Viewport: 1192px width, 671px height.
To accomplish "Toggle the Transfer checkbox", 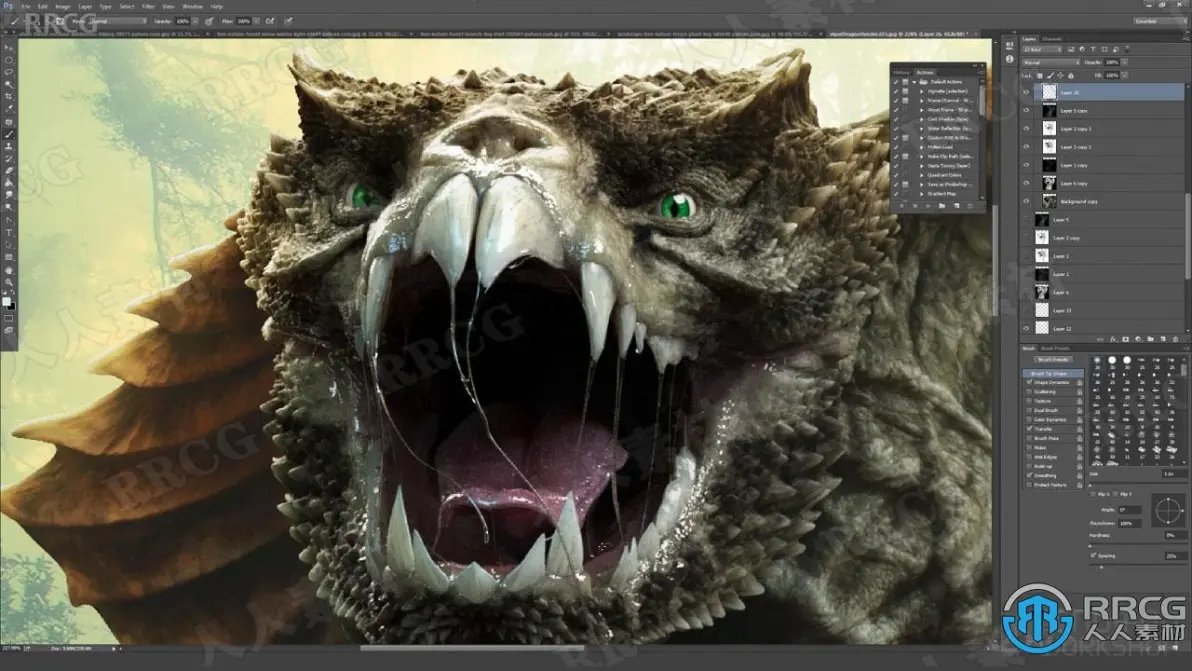I will 1029,429.
